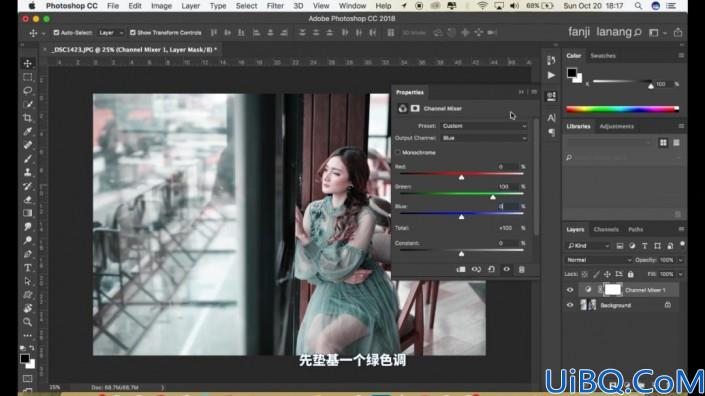This screenshot has height=396, width=705.
Task: Hide the Channel Mixer 1 layer
Action: 570,290
